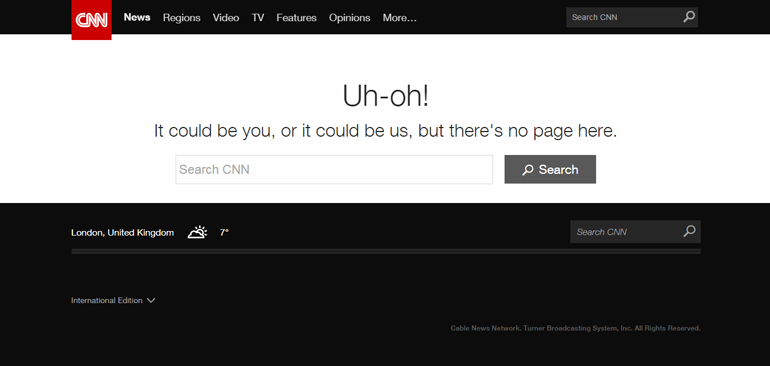Open the Video menu item

pyautogui.click(x=226, y=18)
